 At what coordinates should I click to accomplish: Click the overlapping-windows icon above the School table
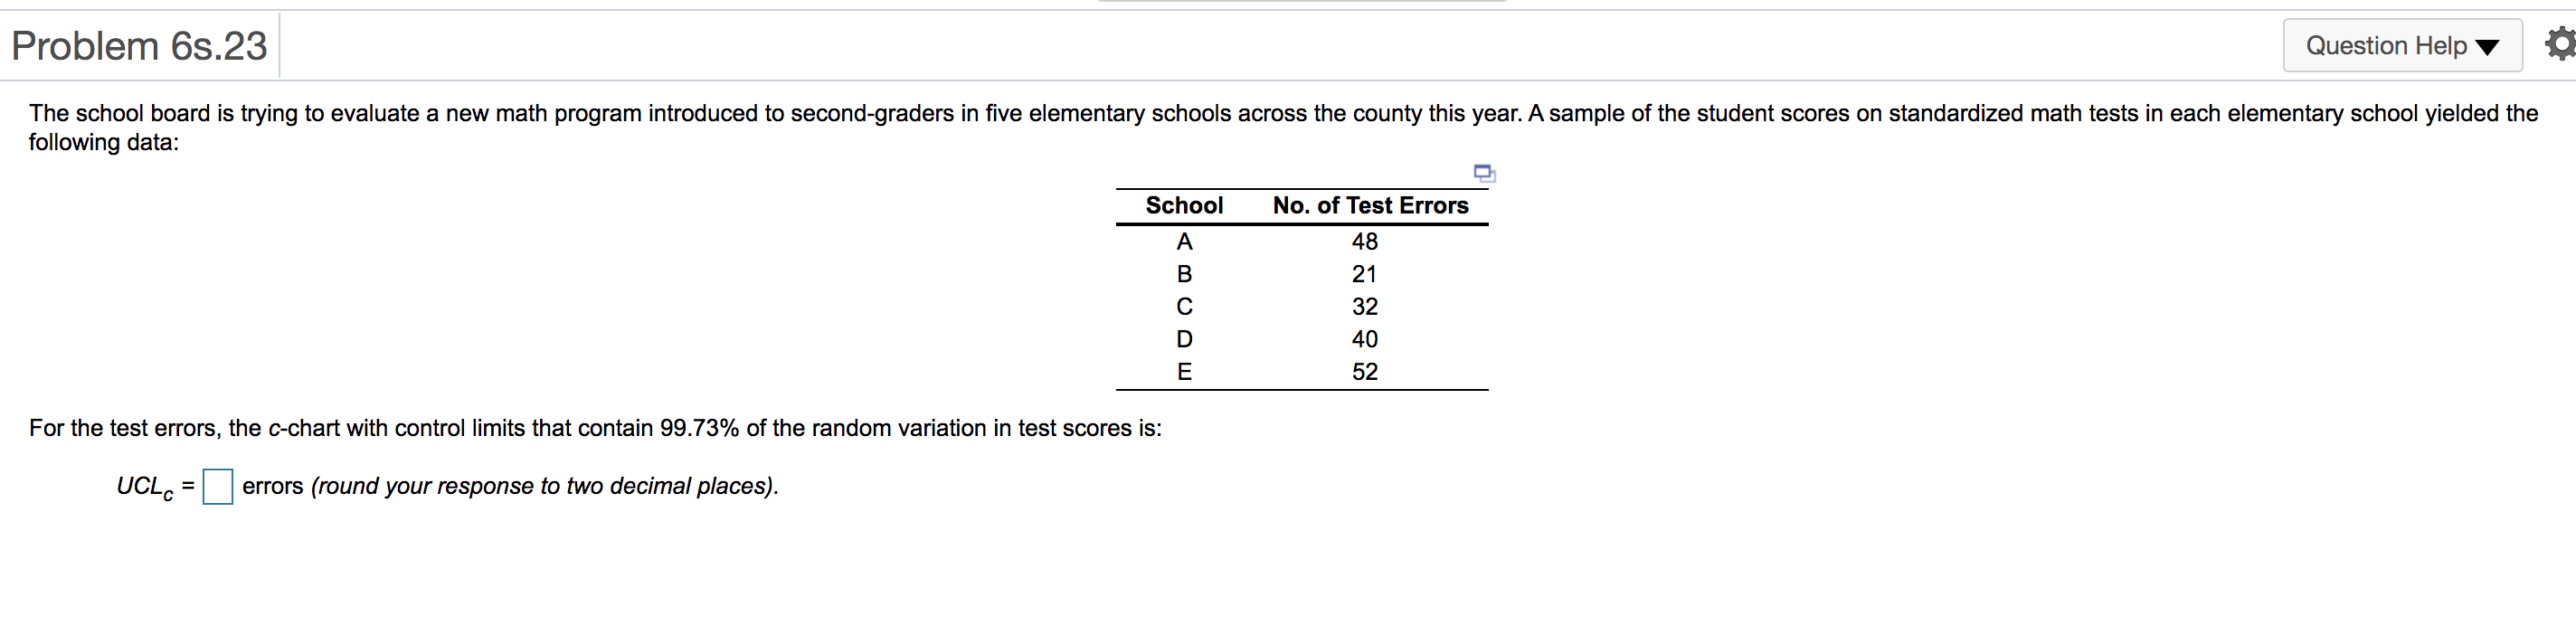point(1483,173)
